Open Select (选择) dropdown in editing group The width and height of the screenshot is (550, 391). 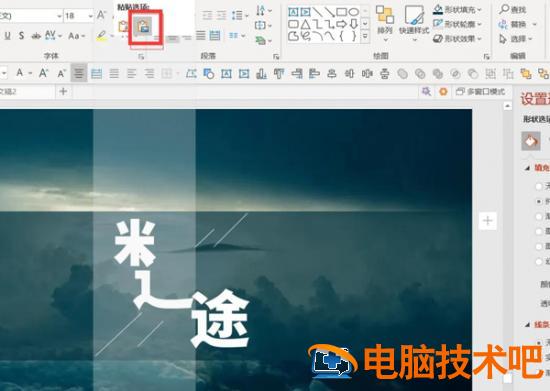pos(516,39)
